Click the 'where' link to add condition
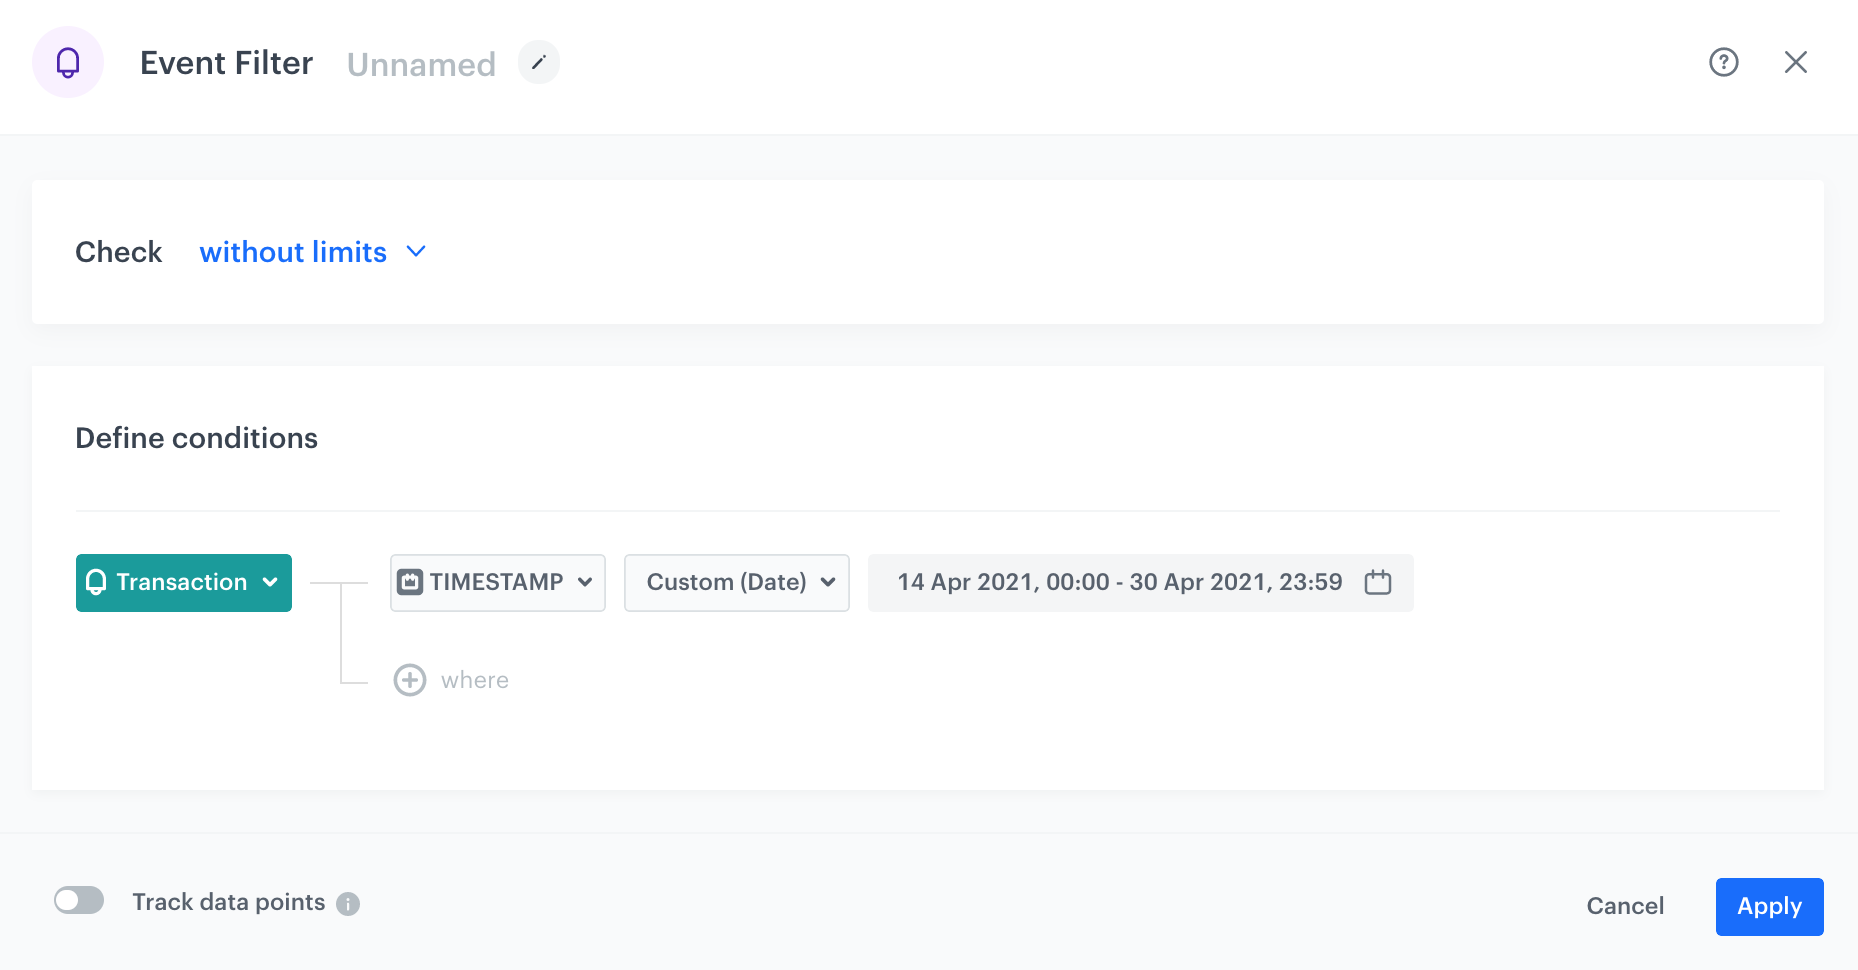The width and height of the screenshot is (1858, 970). 475,680
